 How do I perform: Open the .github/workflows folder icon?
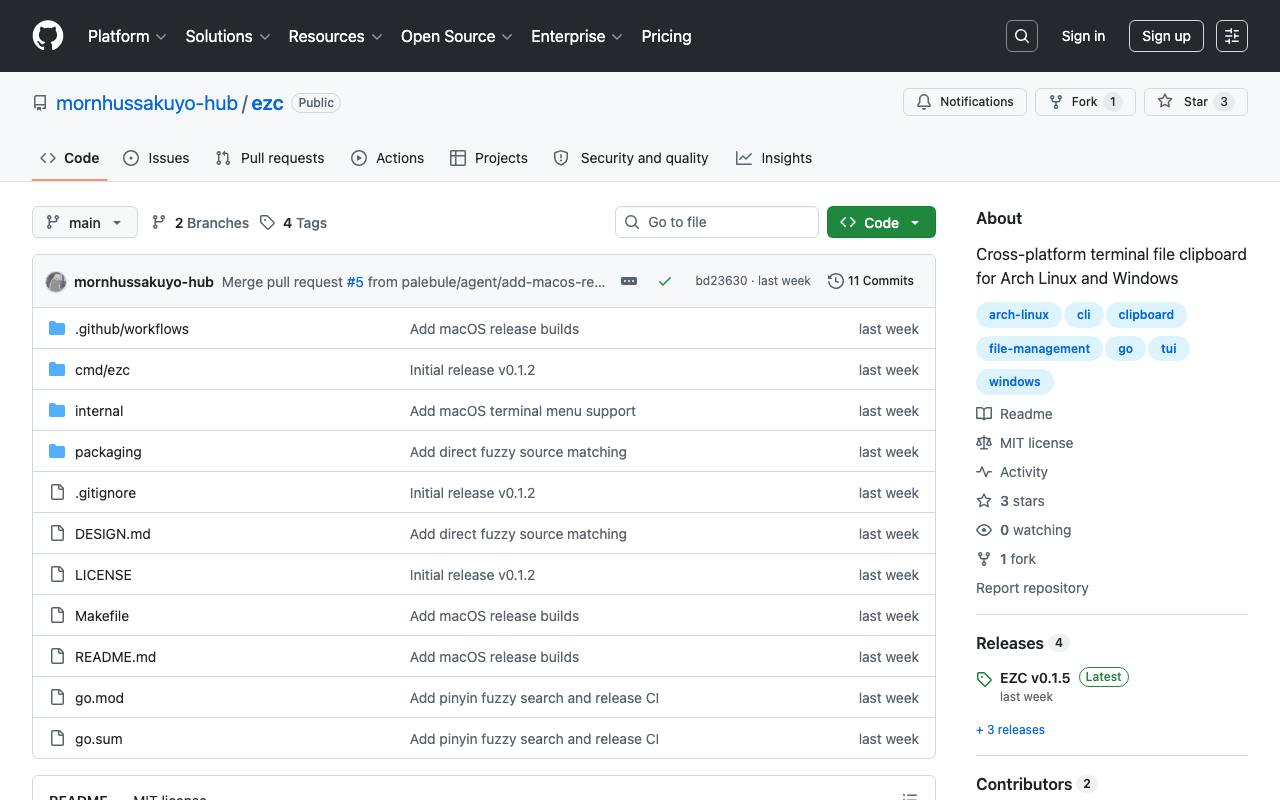tap(57, 329)
